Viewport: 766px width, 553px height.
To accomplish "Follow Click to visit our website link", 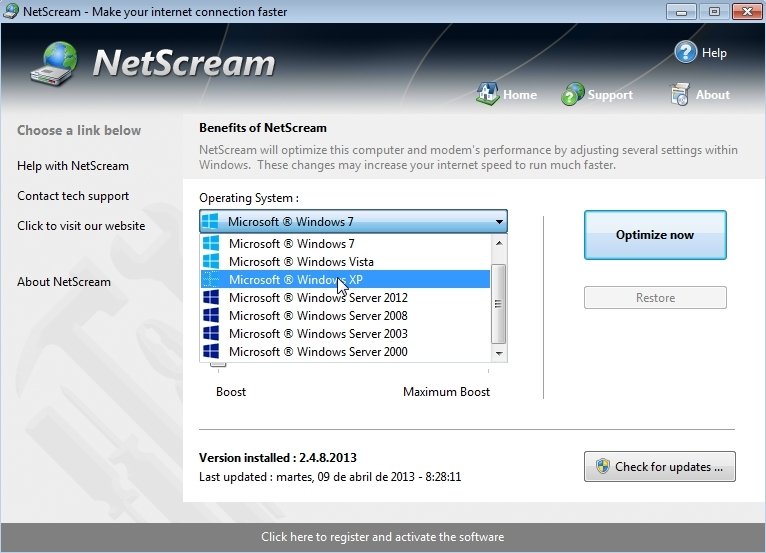I will (81, 226).
